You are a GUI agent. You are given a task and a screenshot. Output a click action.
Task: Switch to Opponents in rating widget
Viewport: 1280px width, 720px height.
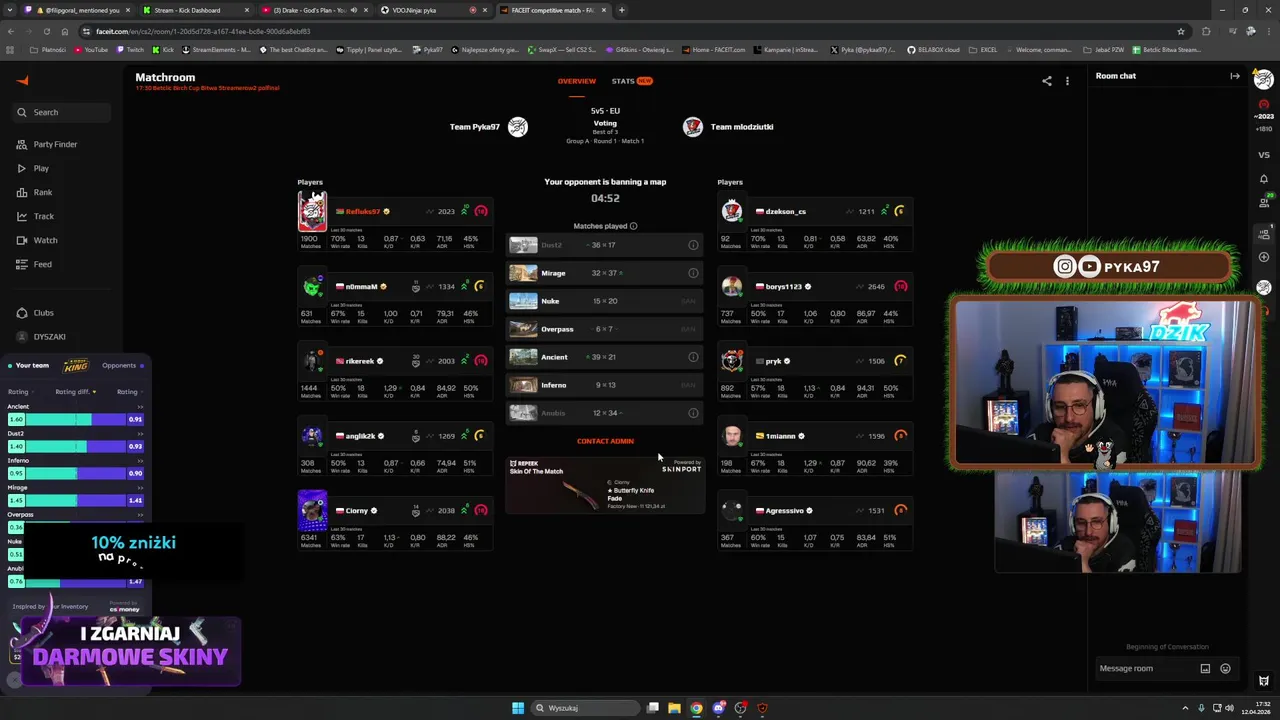tap(122, 365)
